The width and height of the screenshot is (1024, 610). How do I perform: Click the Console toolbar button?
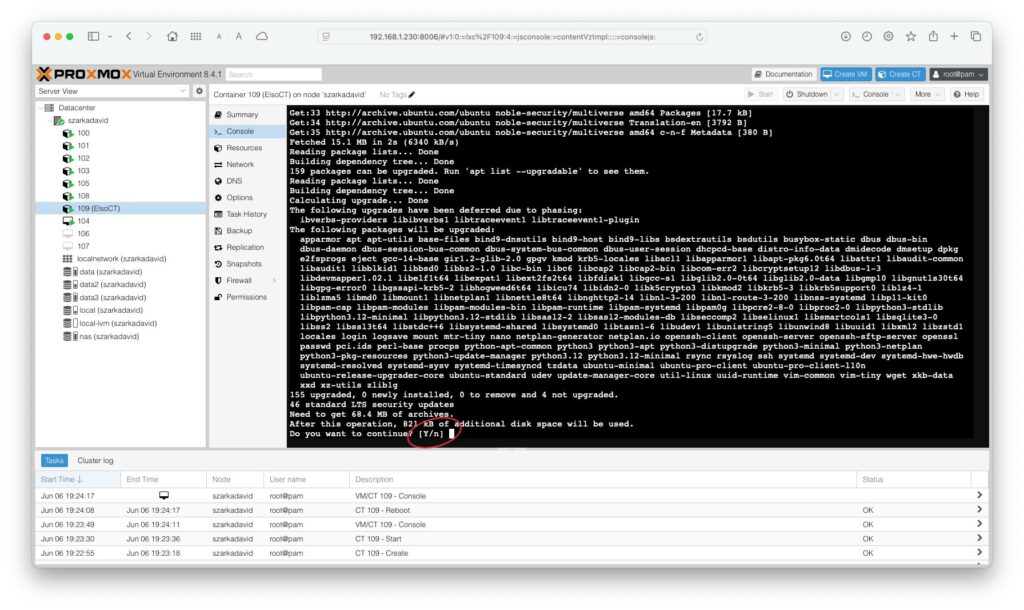869,94
